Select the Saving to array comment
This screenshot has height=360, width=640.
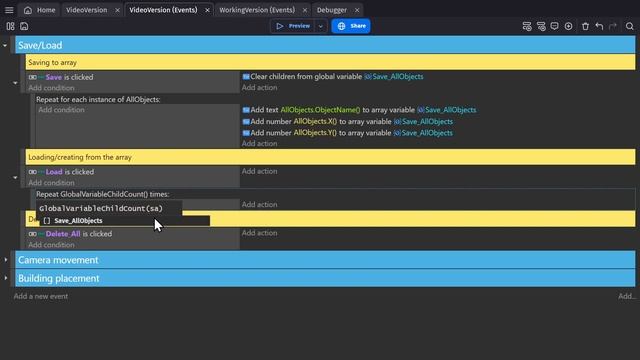[330, 62]
